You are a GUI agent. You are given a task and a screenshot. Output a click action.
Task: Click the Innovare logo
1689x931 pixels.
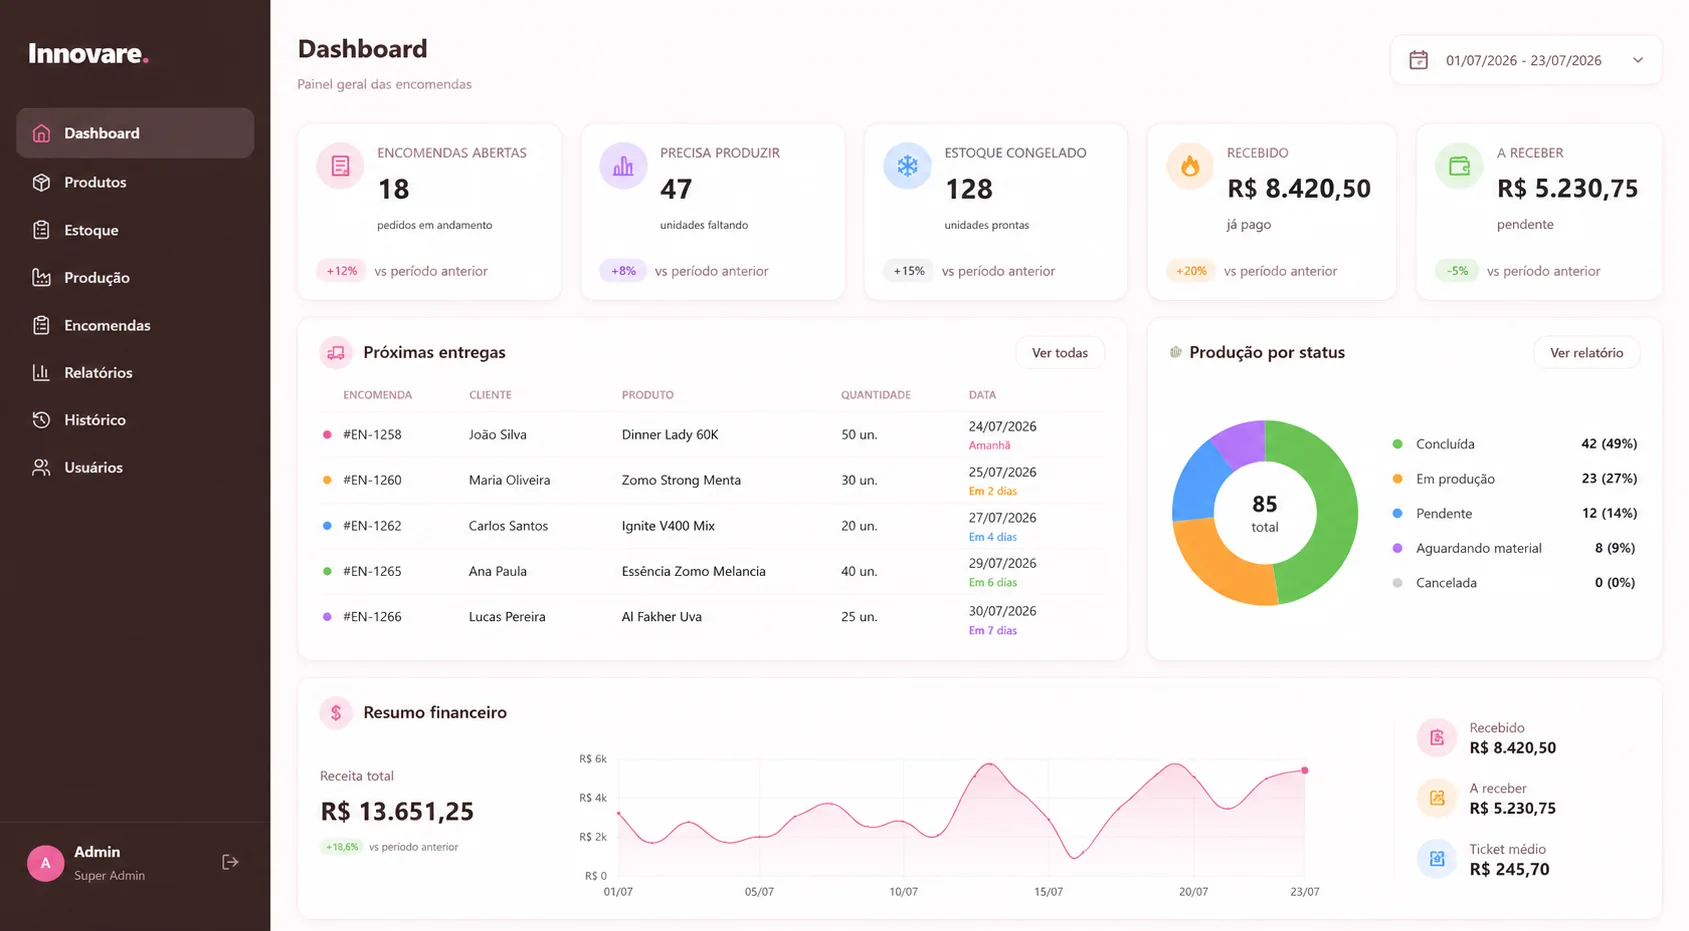pyautogui.click(x=88, y=54)
